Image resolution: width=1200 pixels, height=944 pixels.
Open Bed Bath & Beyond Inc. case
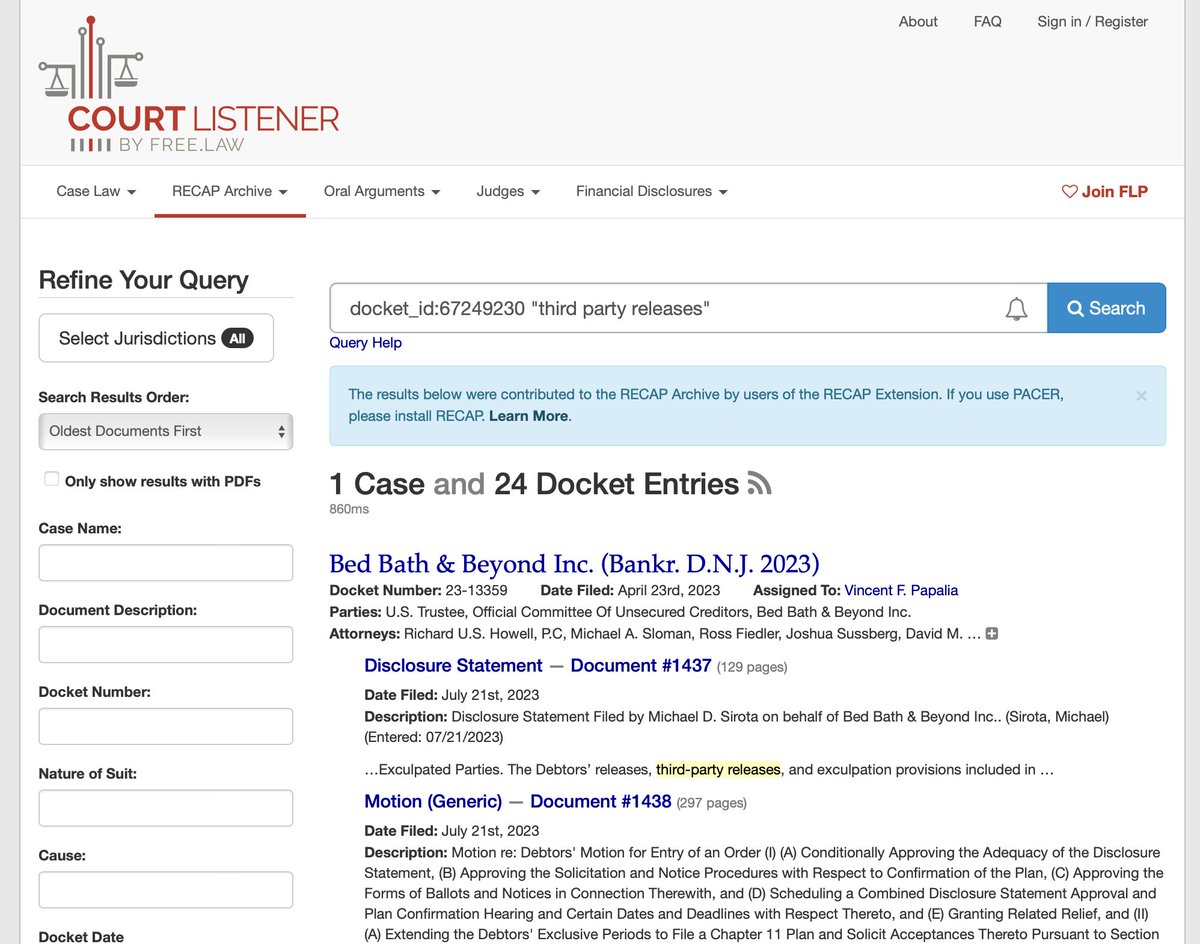click(574, 564)
